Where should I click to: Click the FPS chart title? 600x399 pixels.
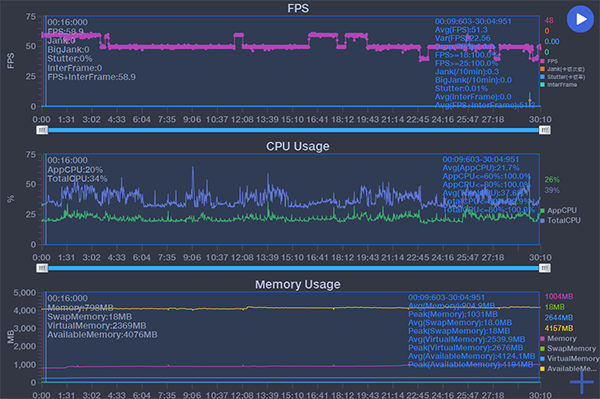tap(298, 8)
